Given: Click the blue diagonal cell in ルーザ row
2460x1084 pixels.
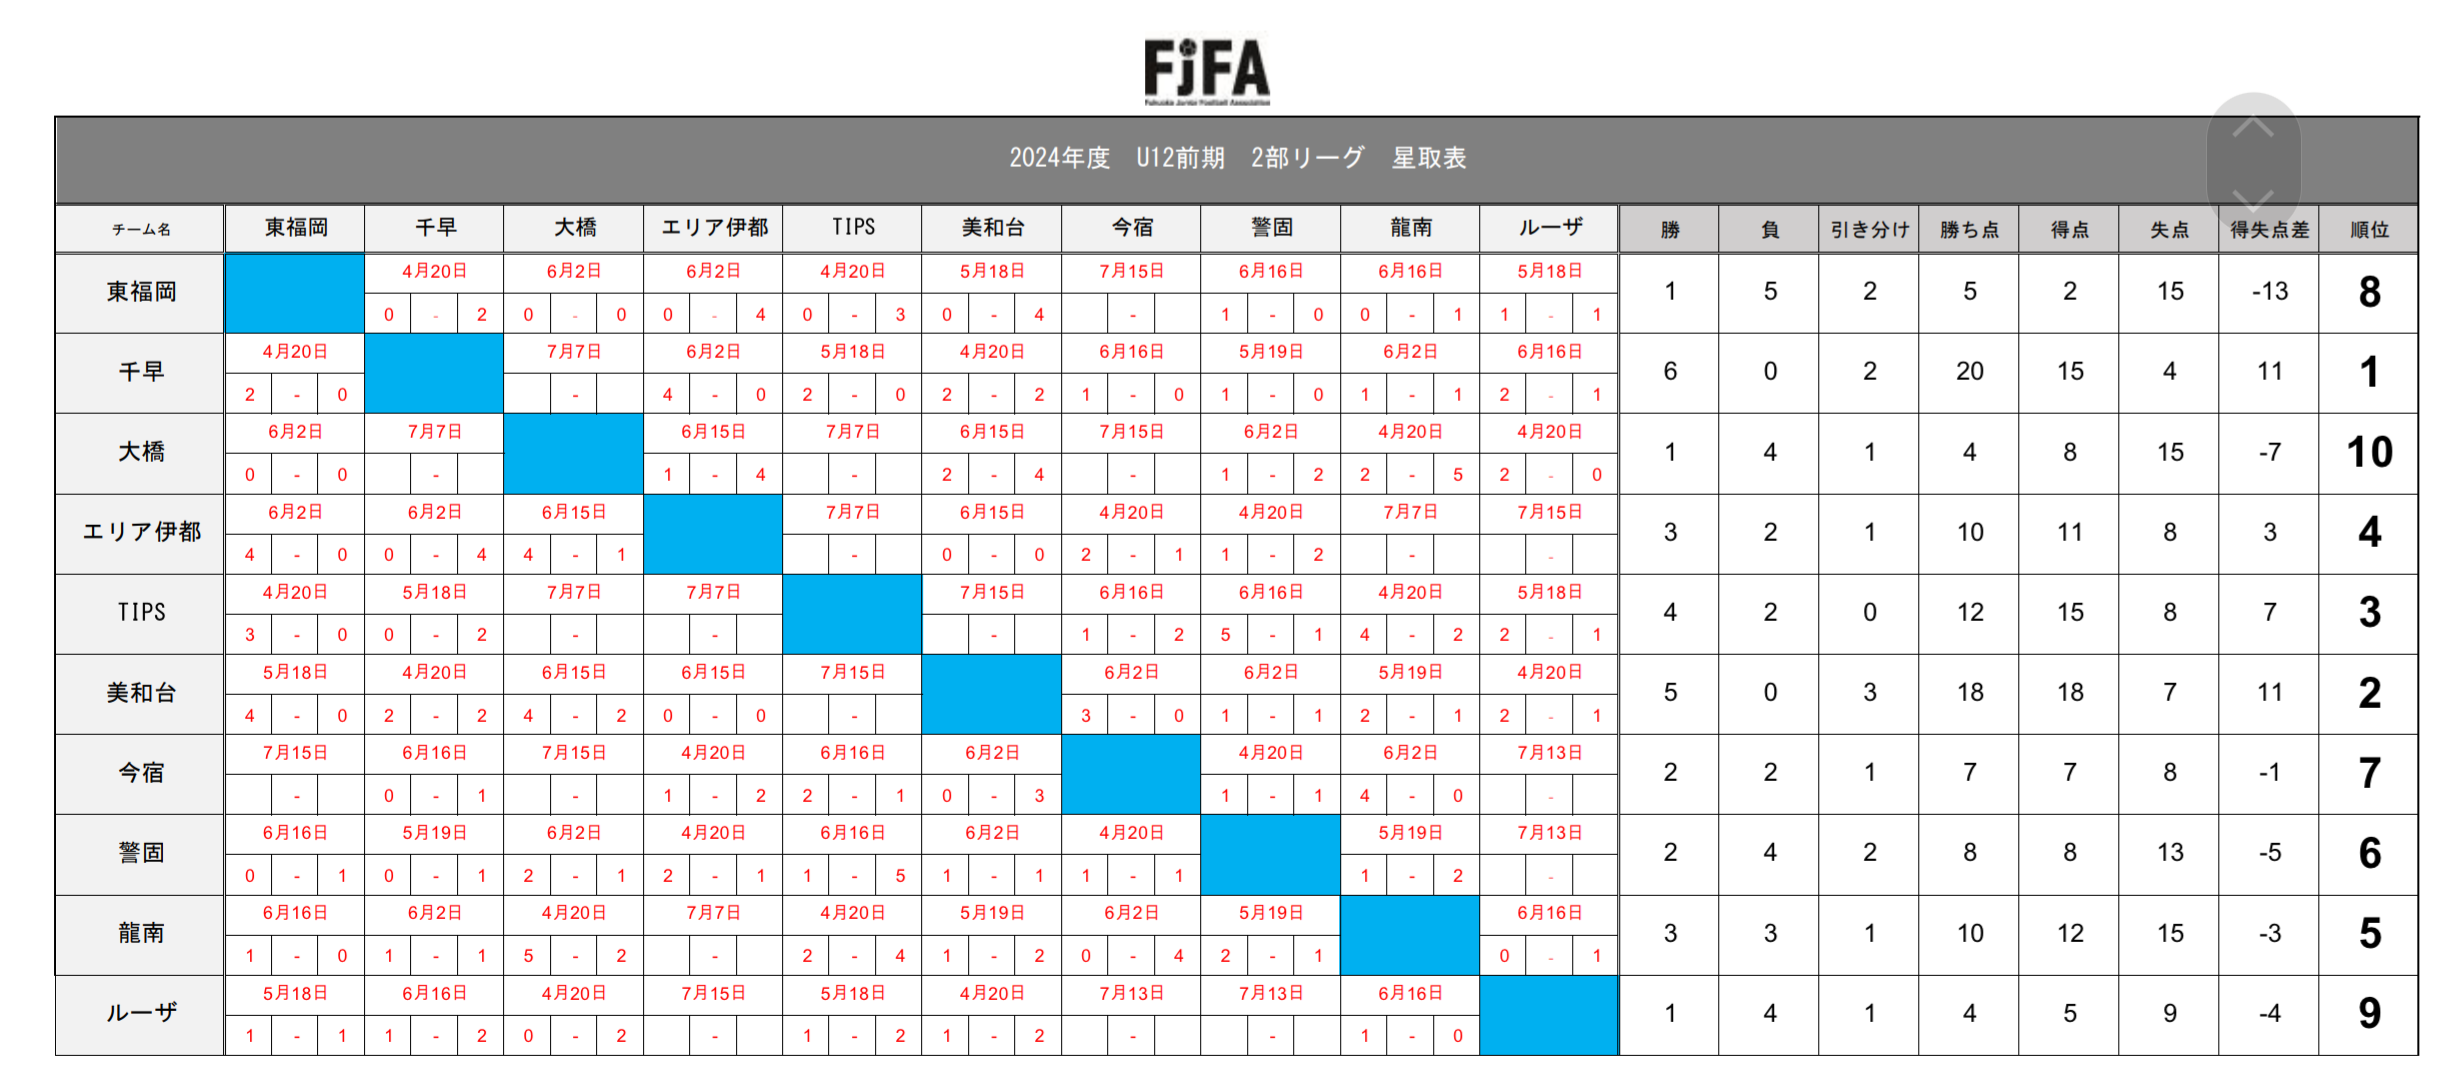Looking at the screenshot, I should 1548,1014.
